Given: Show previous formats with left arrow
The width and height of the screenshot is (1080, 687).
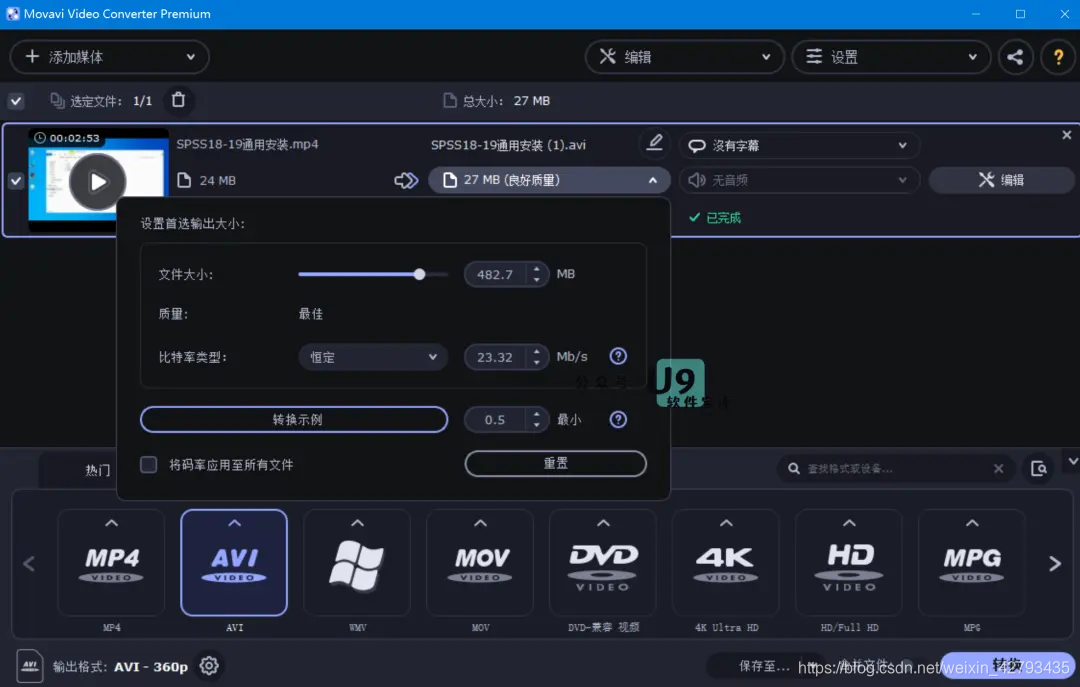Looking at the screenshot, I should coord(29,564).
